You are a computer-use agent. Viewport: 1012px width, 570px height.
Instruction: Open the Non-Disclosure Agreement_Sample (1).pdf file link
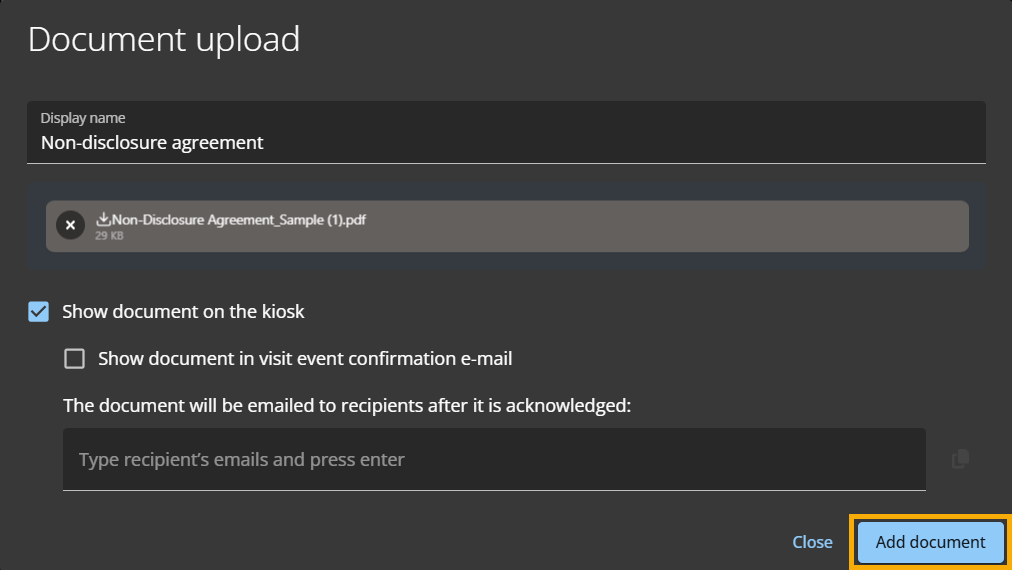tap(240, 219)
